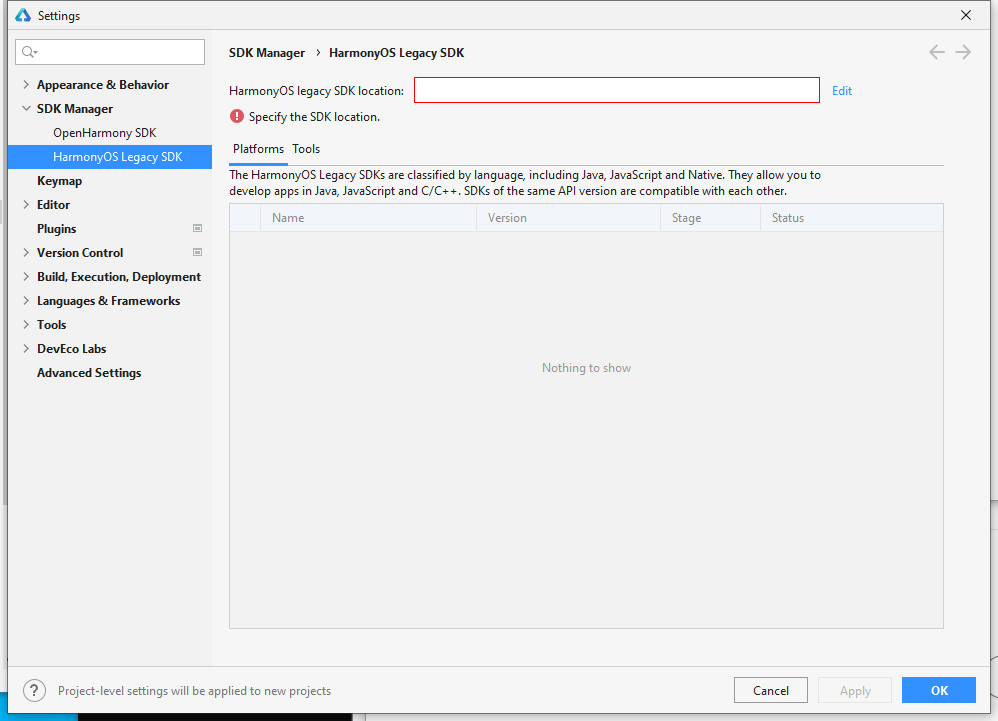Viewport: 998px width, 721px height.
Task: Click SDK Manager in the breadcrumb
Action: 267,53
